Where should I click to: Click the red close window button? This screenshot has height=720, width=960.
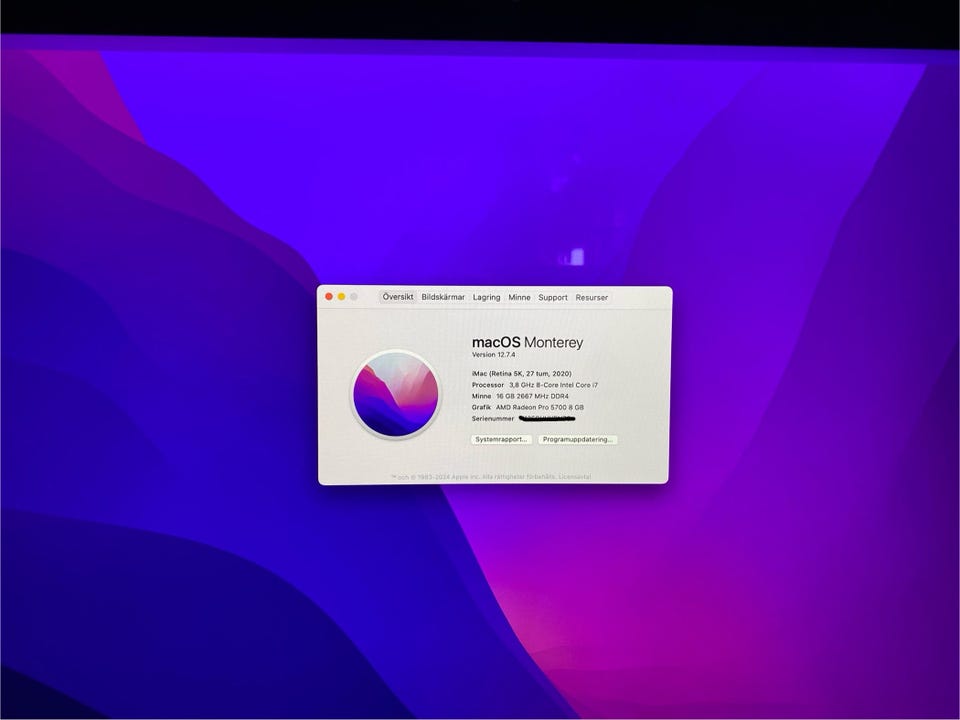329,296
